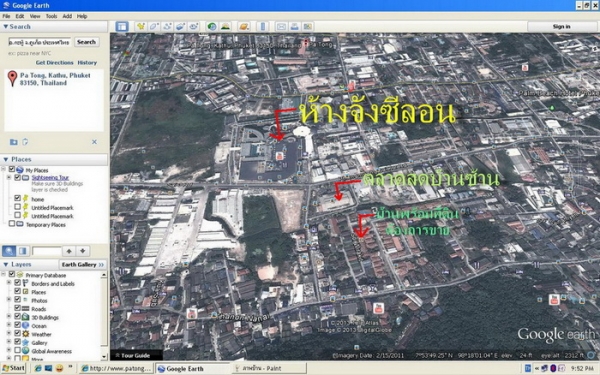
Task: Select the Add Placemark pushpin tool
Action: coord(141,26)
